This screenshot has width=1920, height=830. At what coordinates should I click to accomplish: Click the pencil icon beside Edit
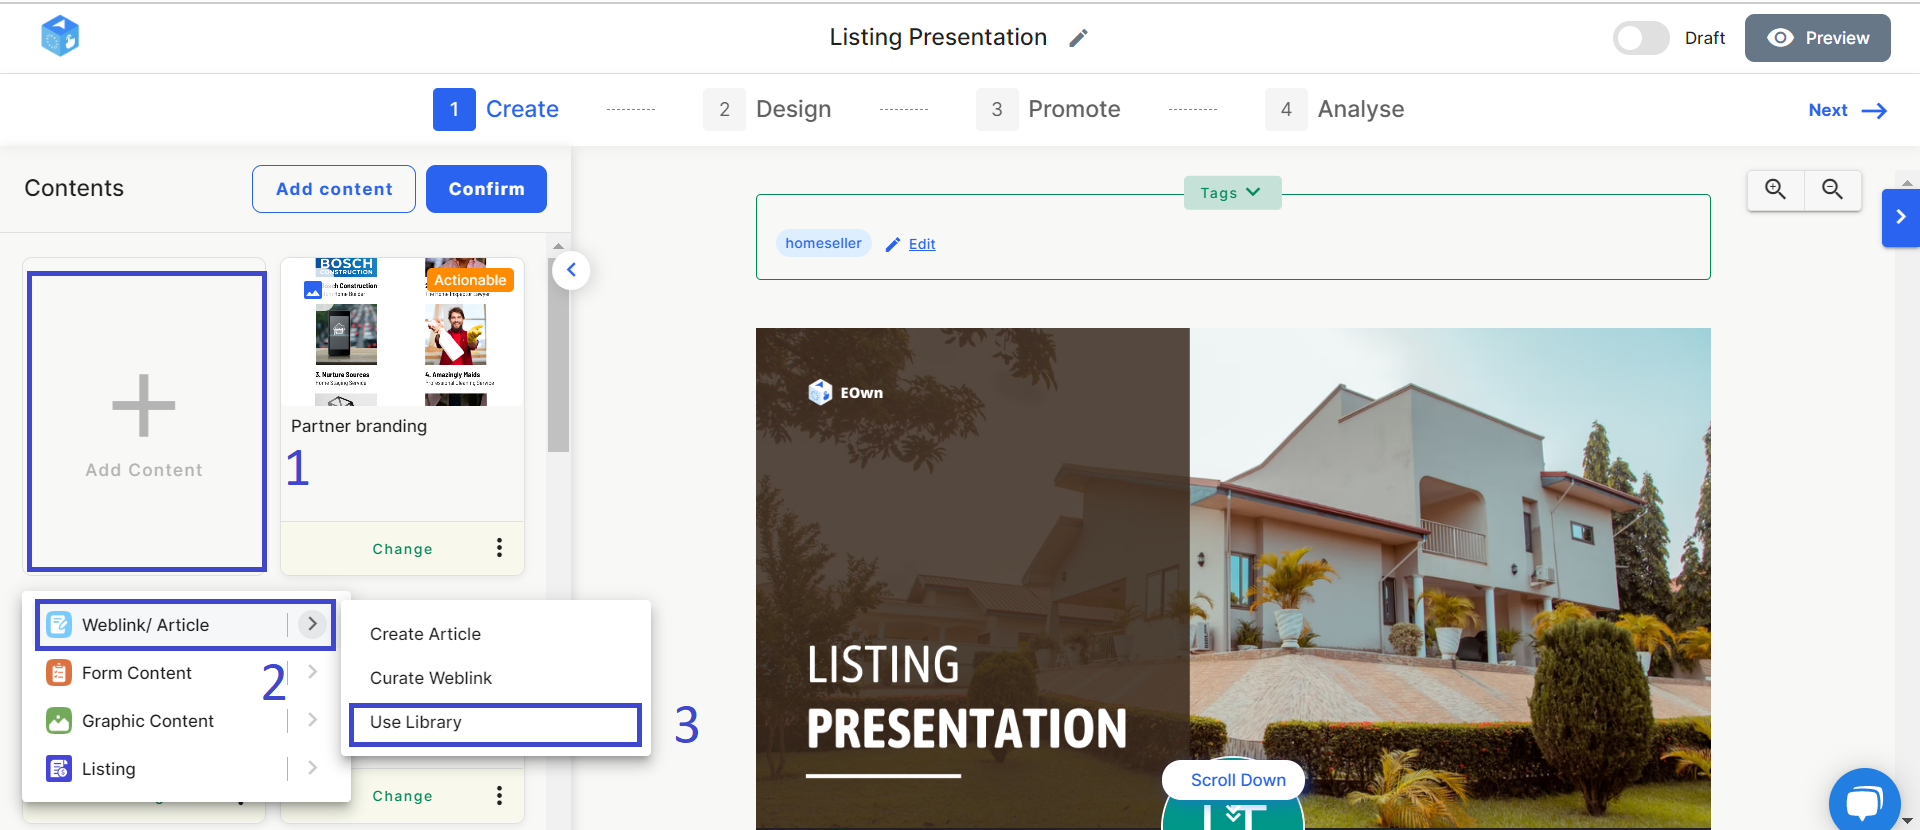pos(893,244)
